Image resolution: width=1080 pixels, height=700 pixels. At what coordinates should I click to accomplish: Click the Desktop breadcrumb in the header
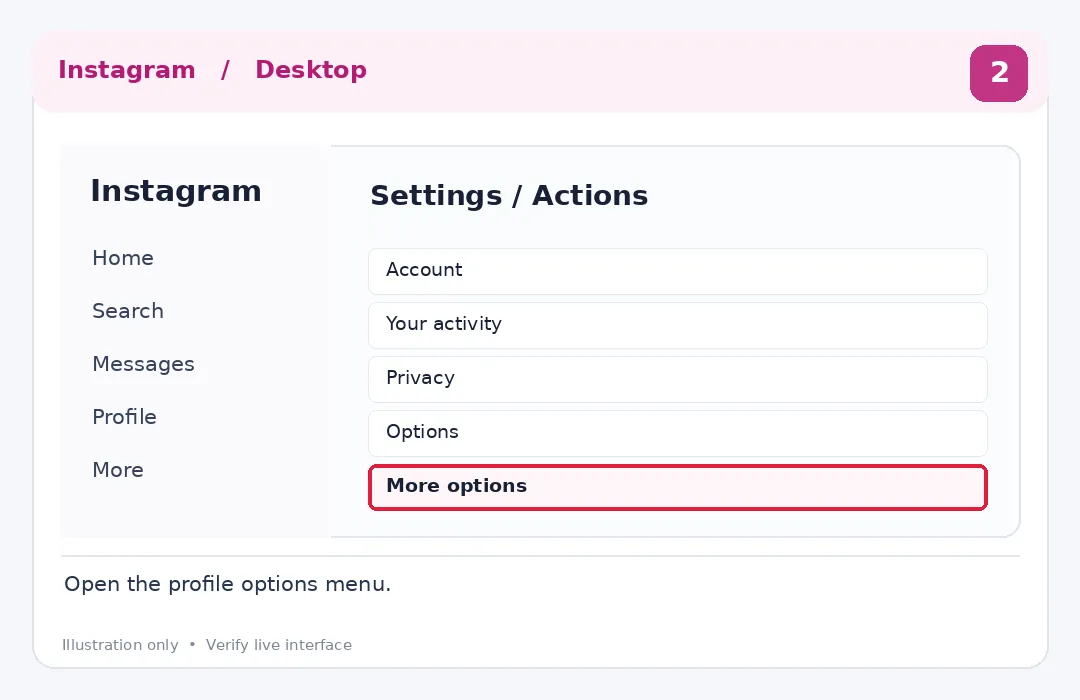click(311, 70)
